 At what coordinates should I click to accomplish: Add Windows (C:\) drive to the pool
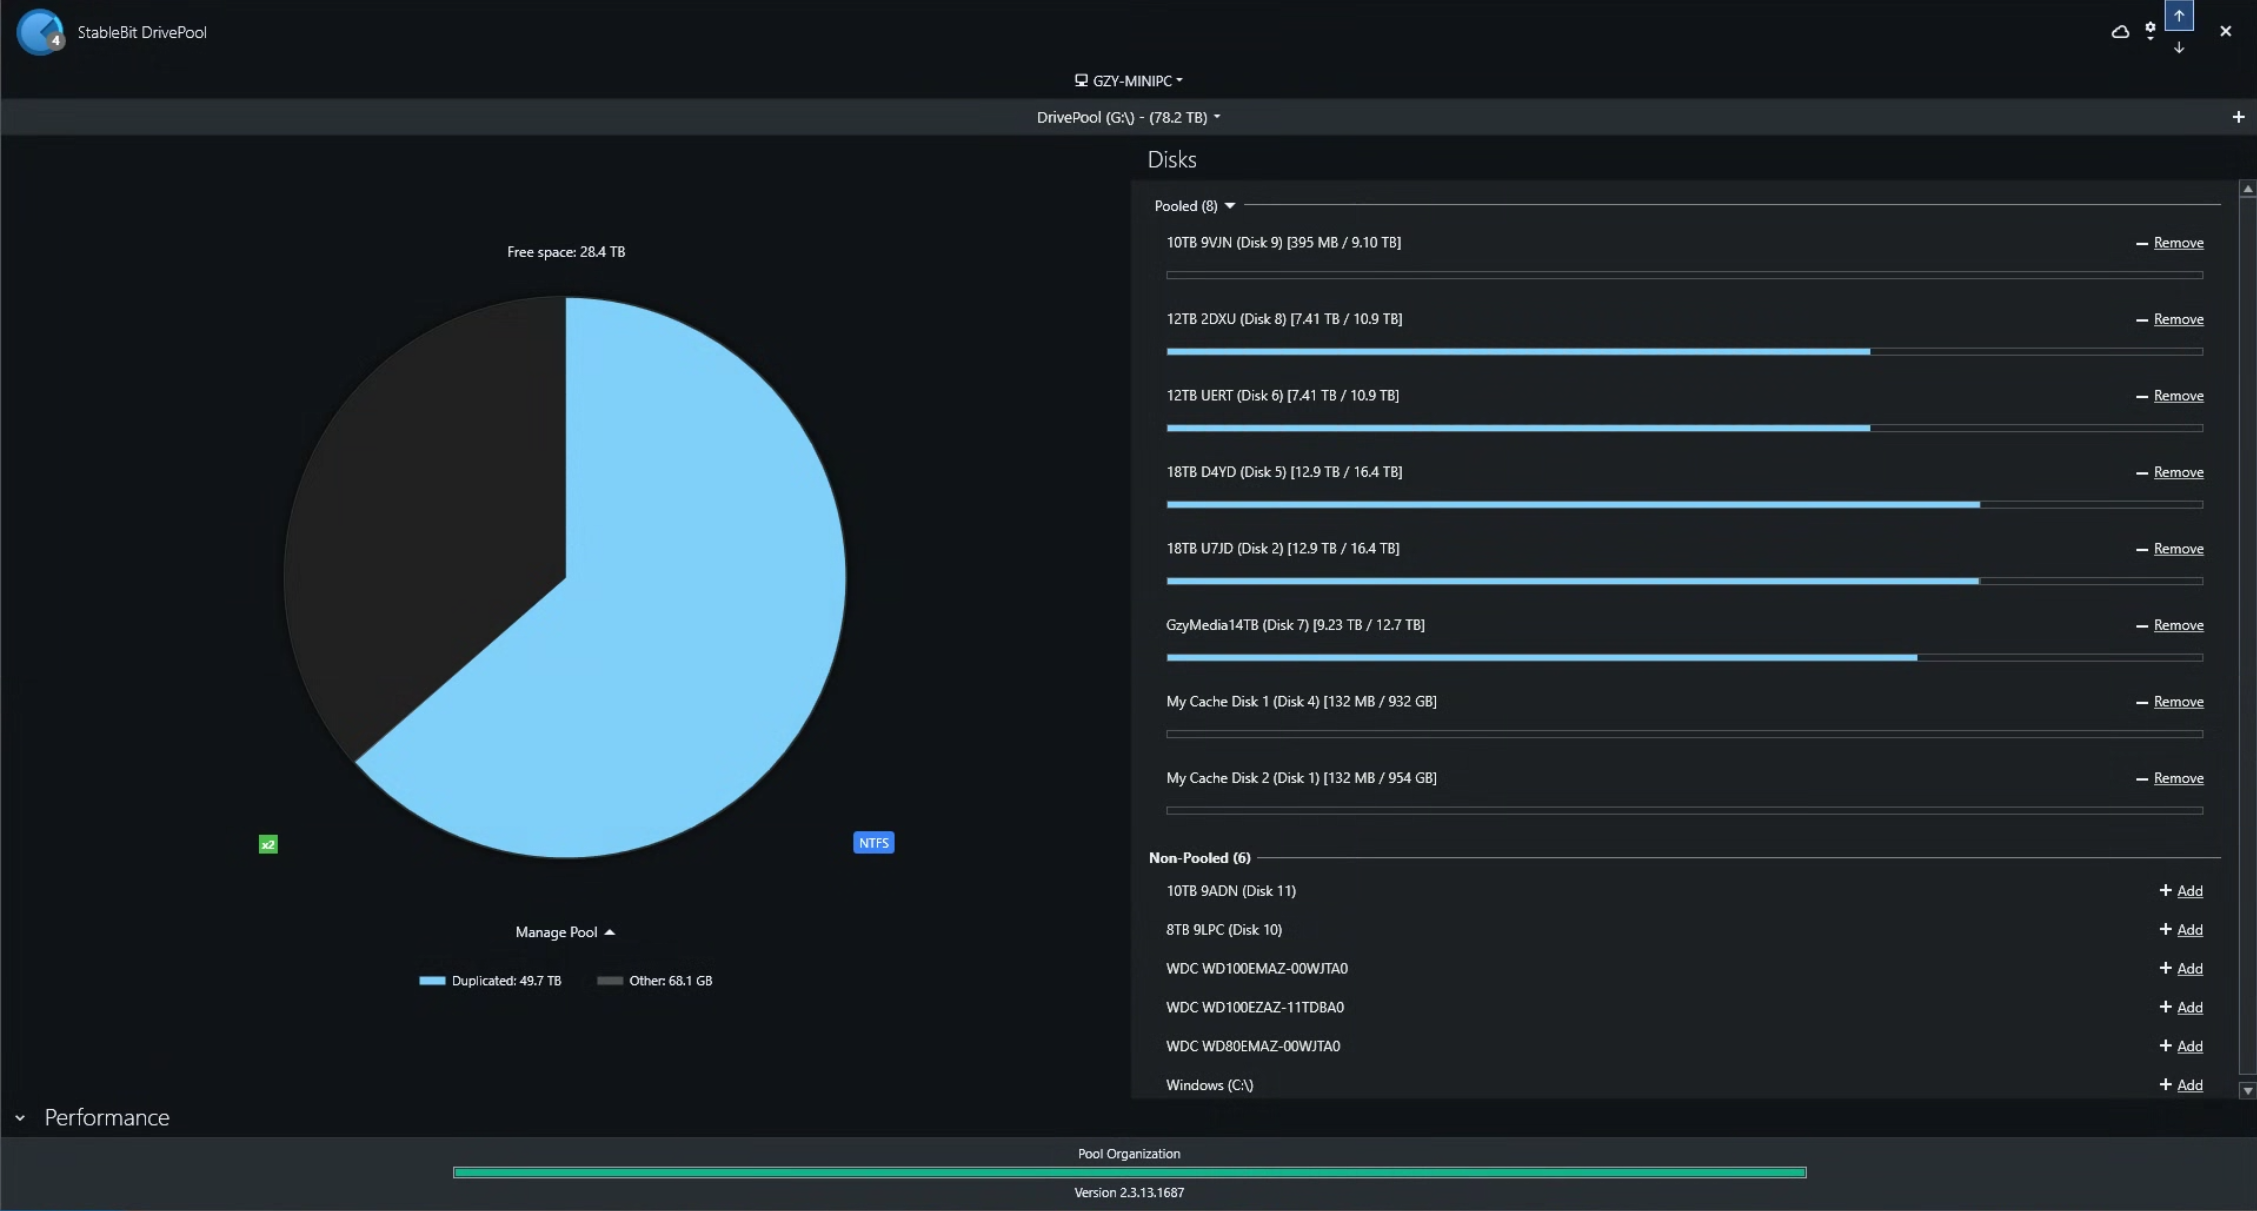coord(2189,1085)
